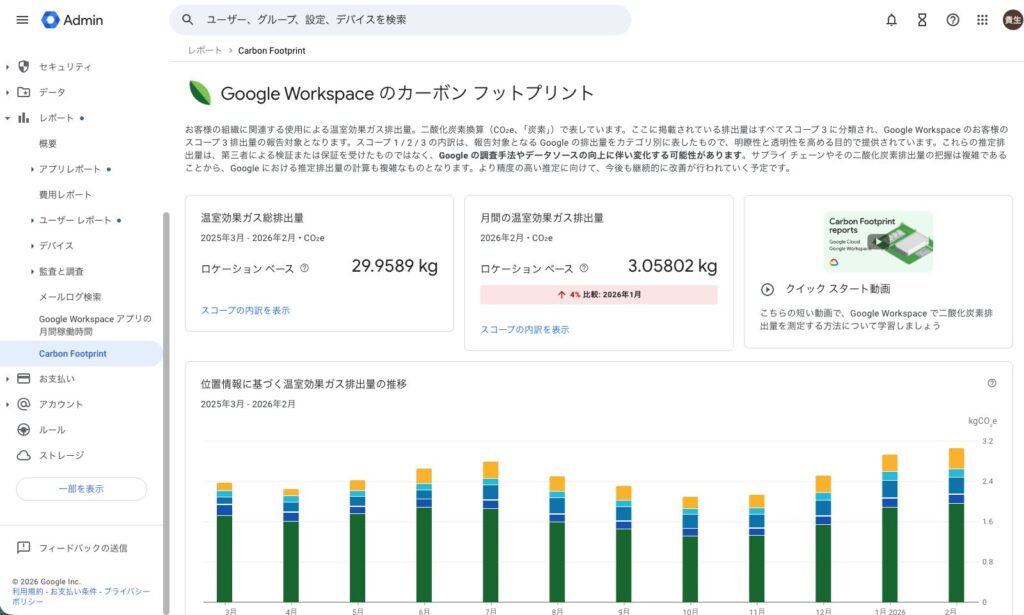
Task: Open the main hamburger menu
Action: coord(22,20)
